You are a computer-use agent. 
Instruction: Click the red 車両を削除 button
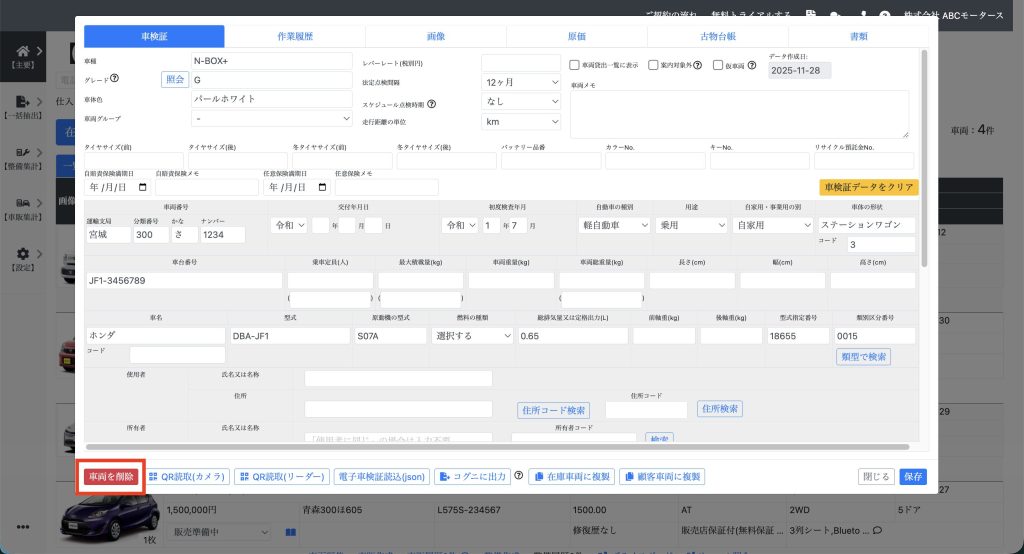(x=110, y=477)
